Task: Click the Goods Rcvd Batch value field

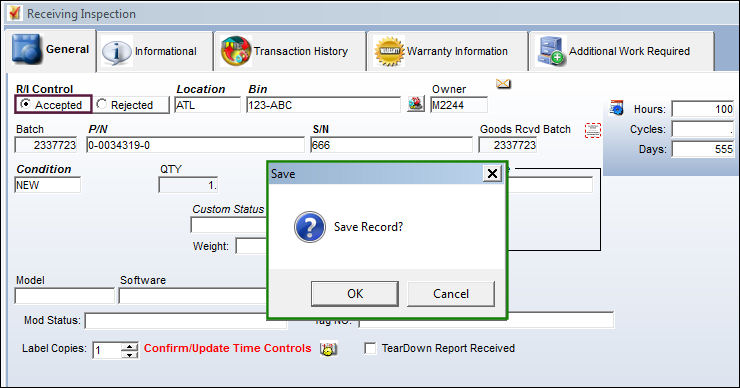Action: pos(507,145)
